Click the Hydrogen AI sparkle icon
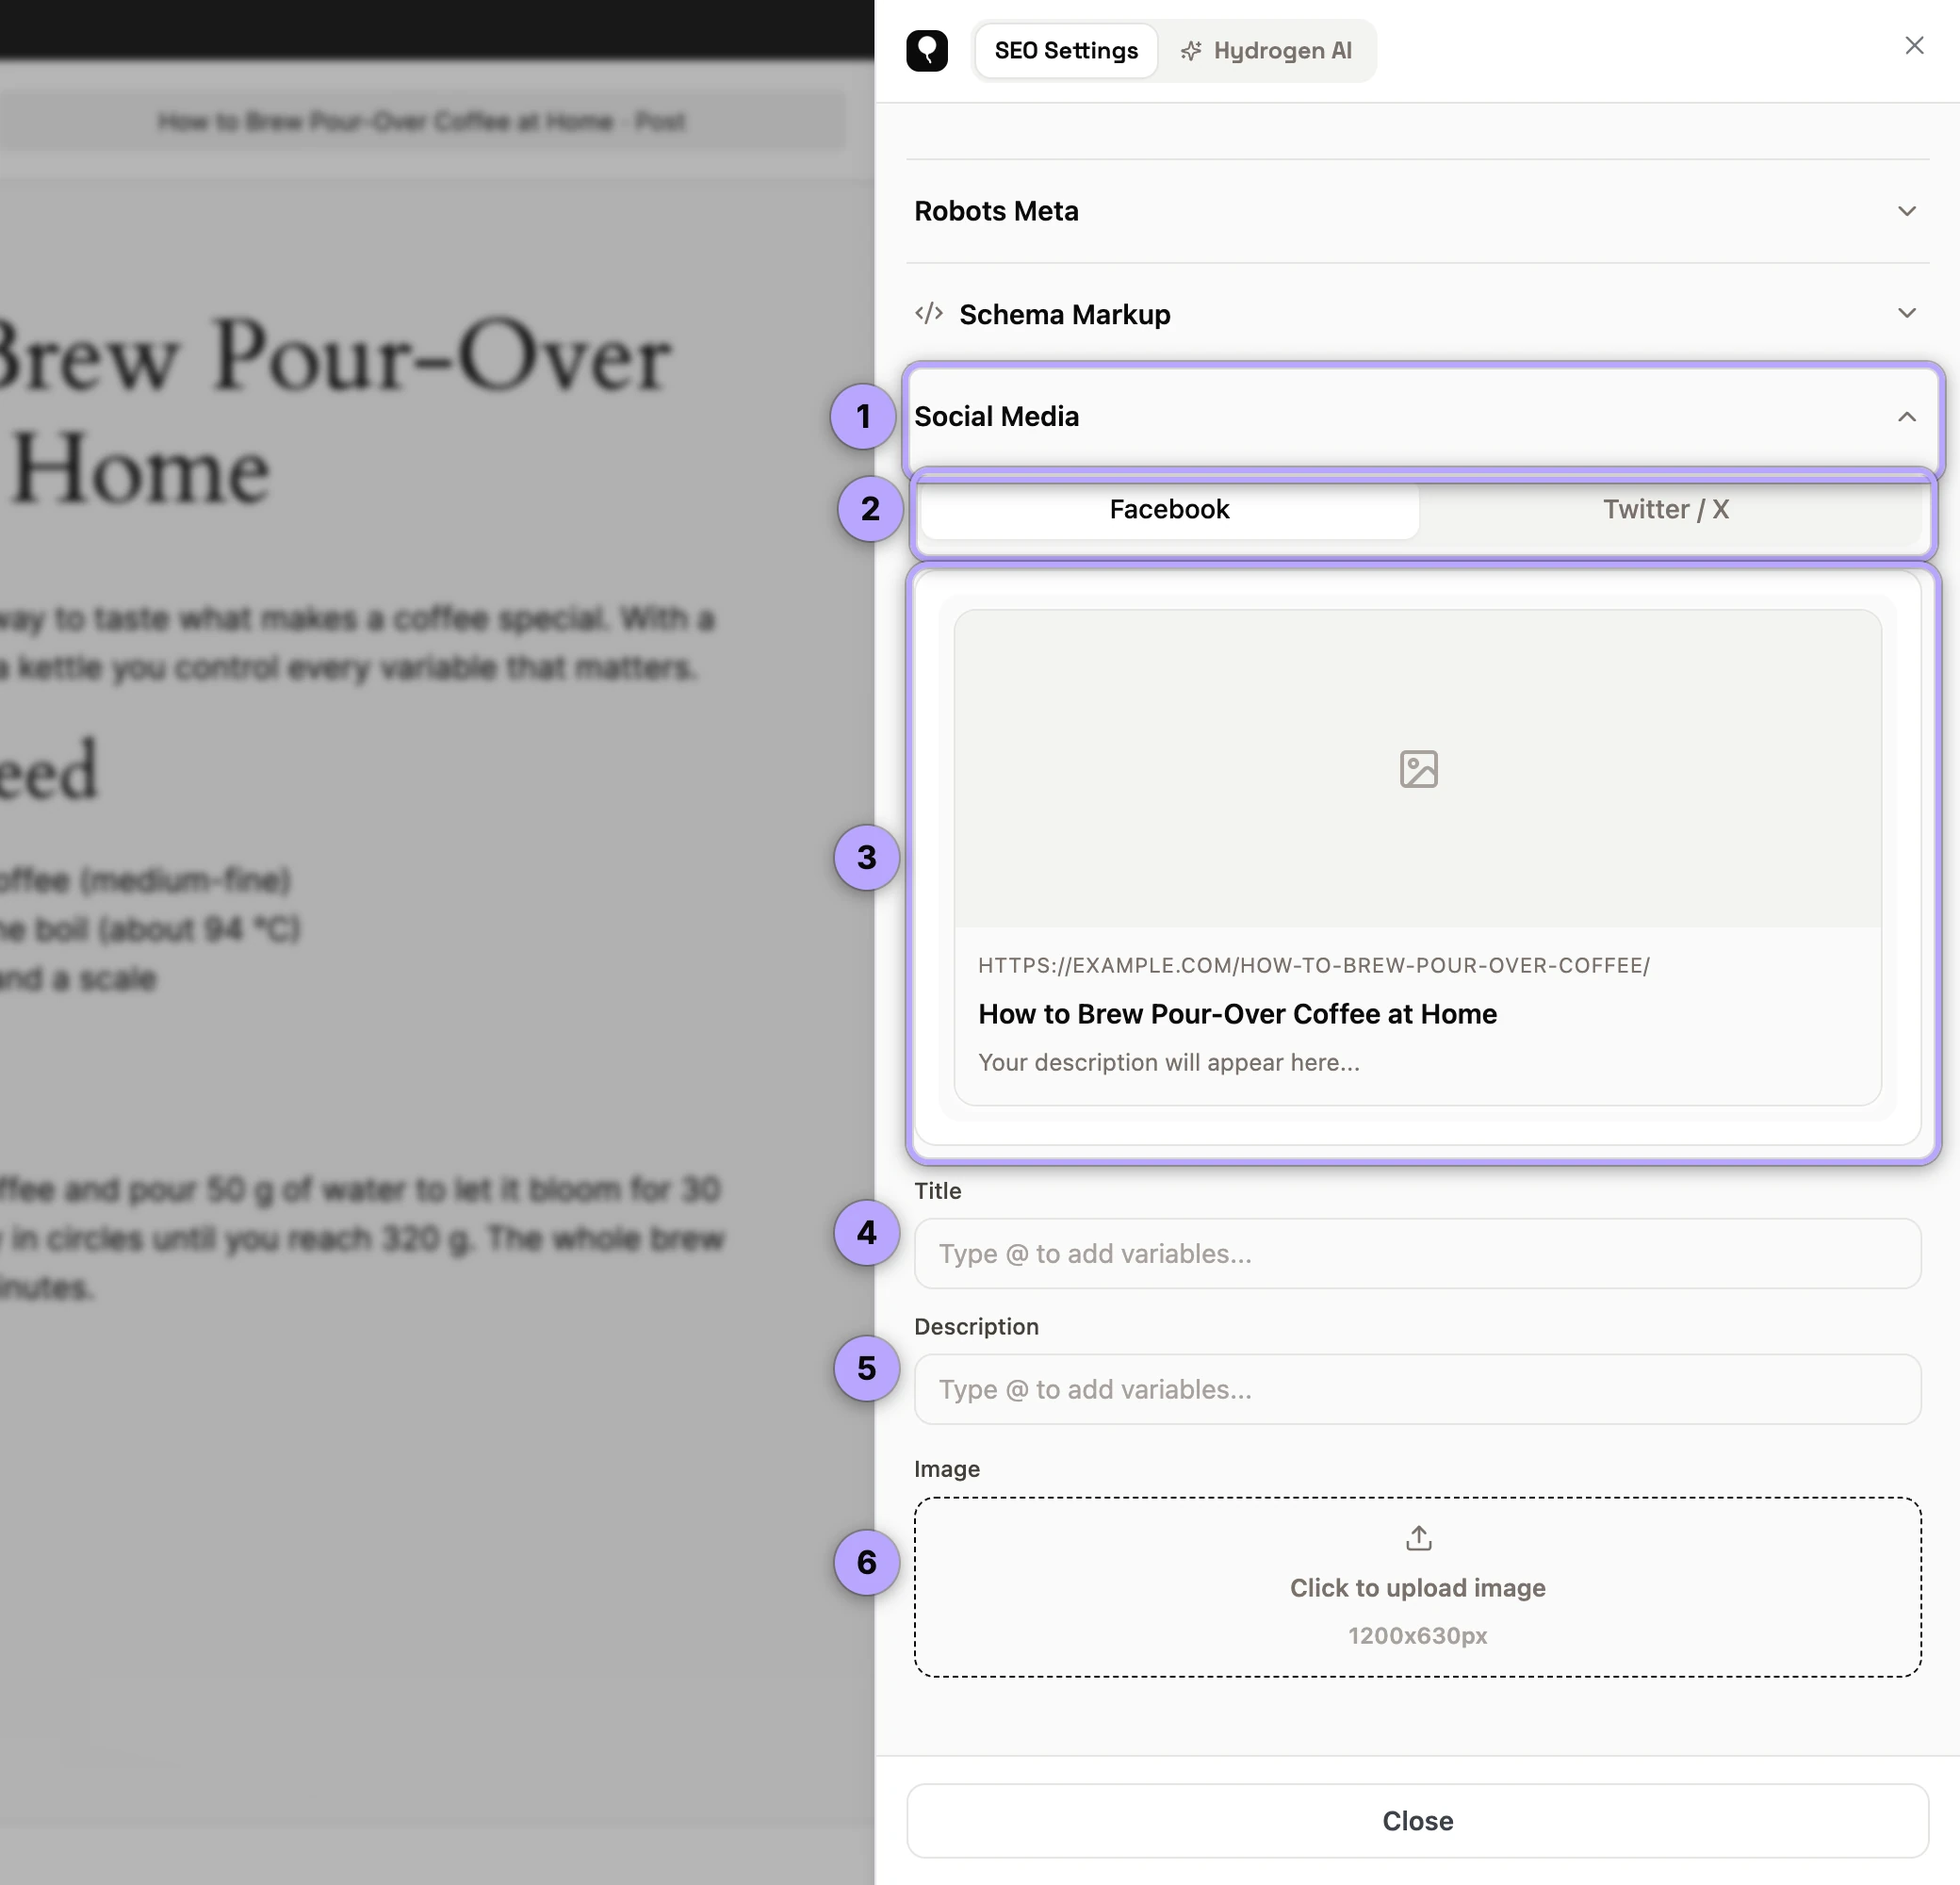 click(x=1190, y=51)
